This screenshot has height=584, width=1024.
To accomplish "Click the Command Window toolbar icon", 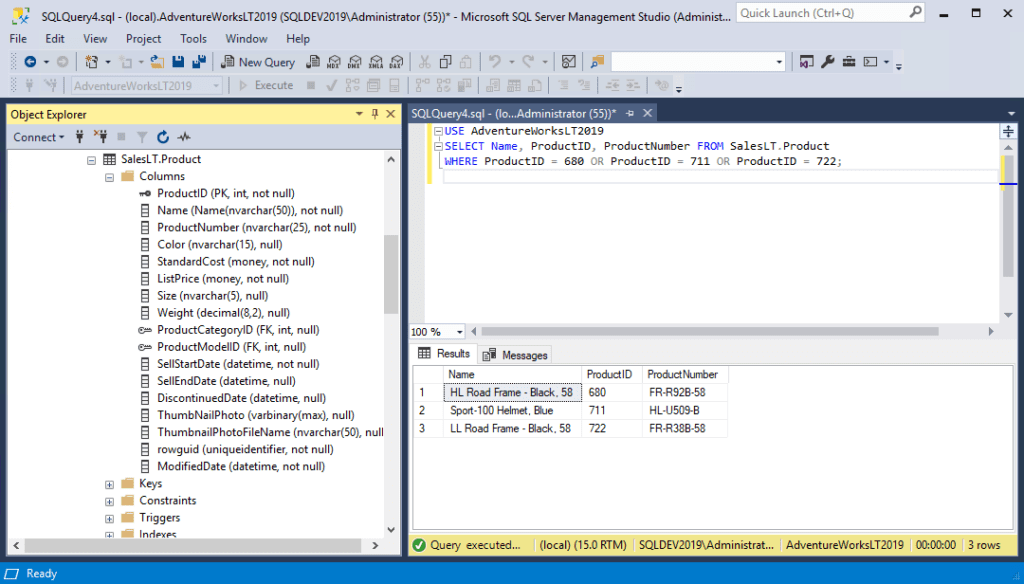I will (x=871, y=61).
